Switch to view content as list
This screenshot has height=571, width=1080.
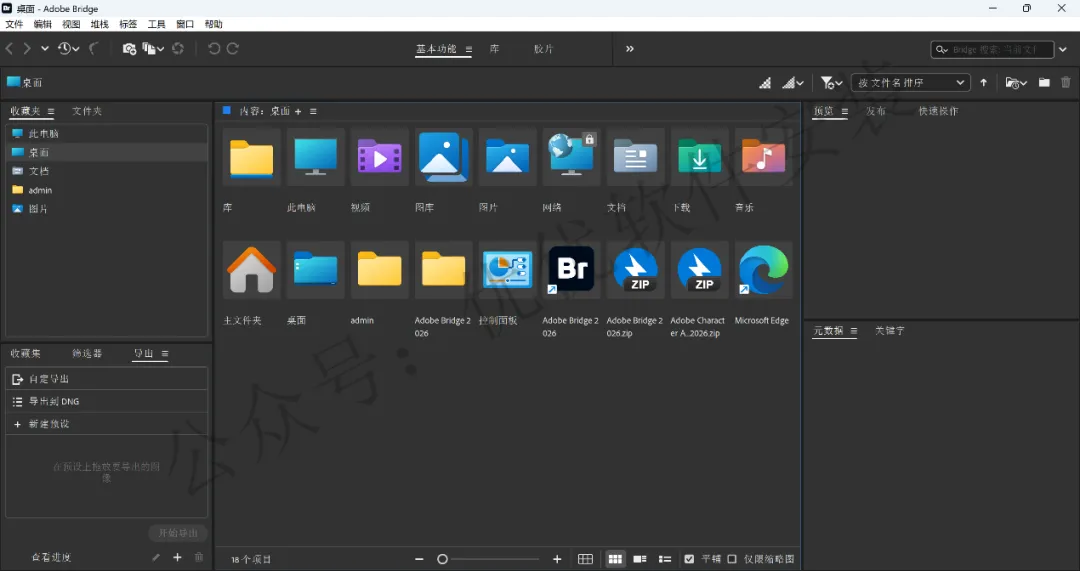(665, 559)
